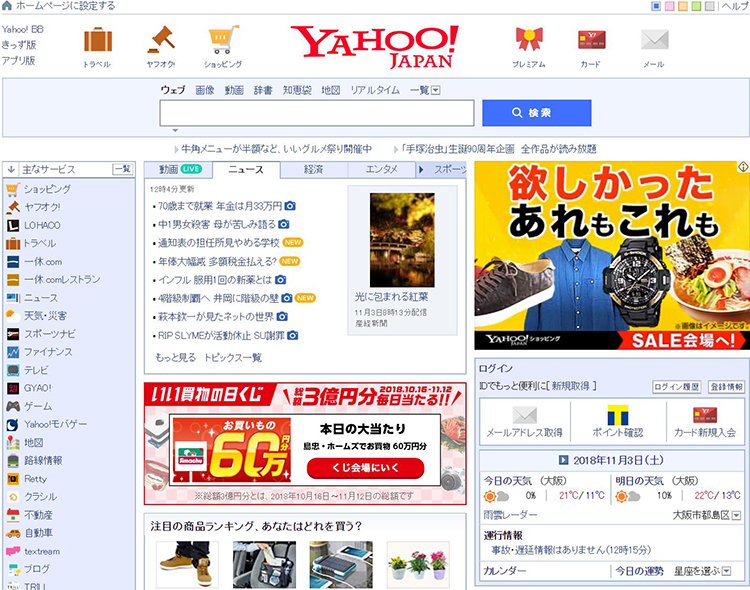This screenshot has height=590, width=750.
Task: Open the Card icon in the header
Action: pyautogui.click(x=592, y=40)
